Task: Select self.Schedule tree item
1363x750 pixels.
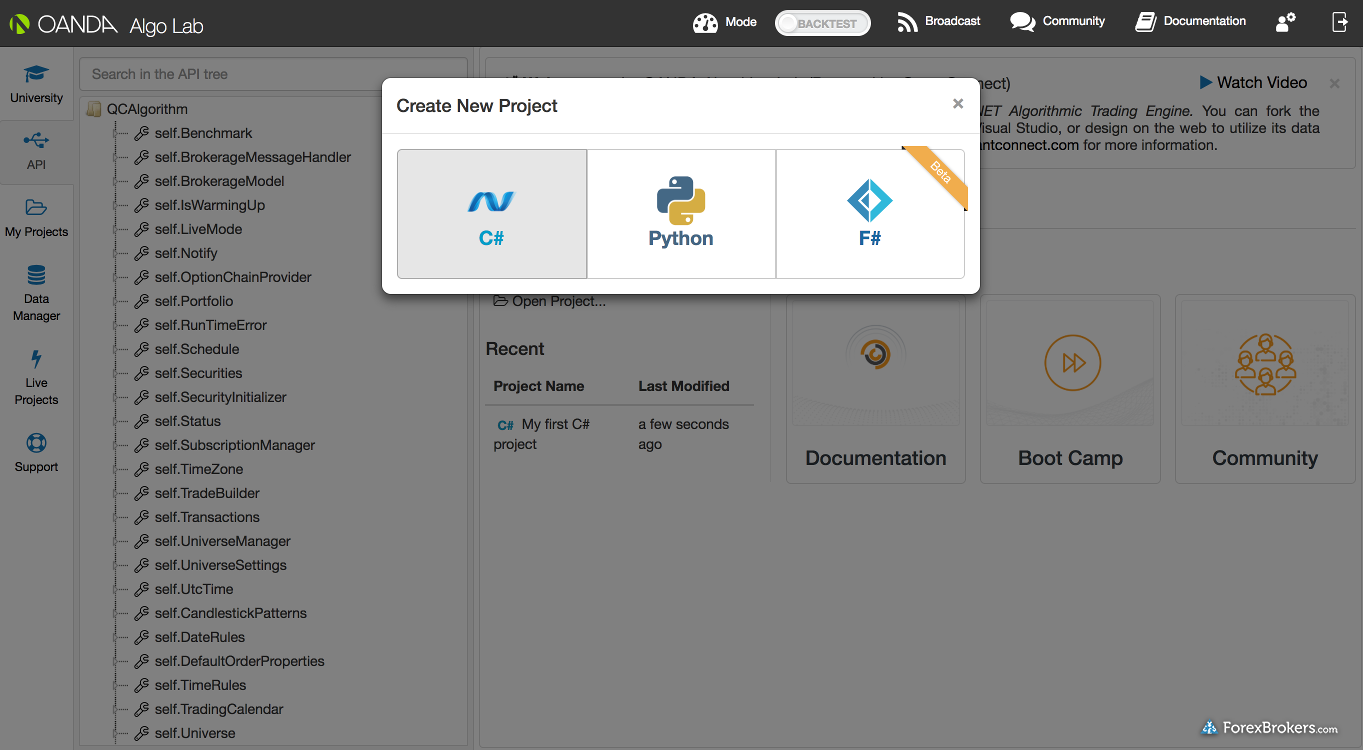Action: pyautogui.click(x=197, y=349)
